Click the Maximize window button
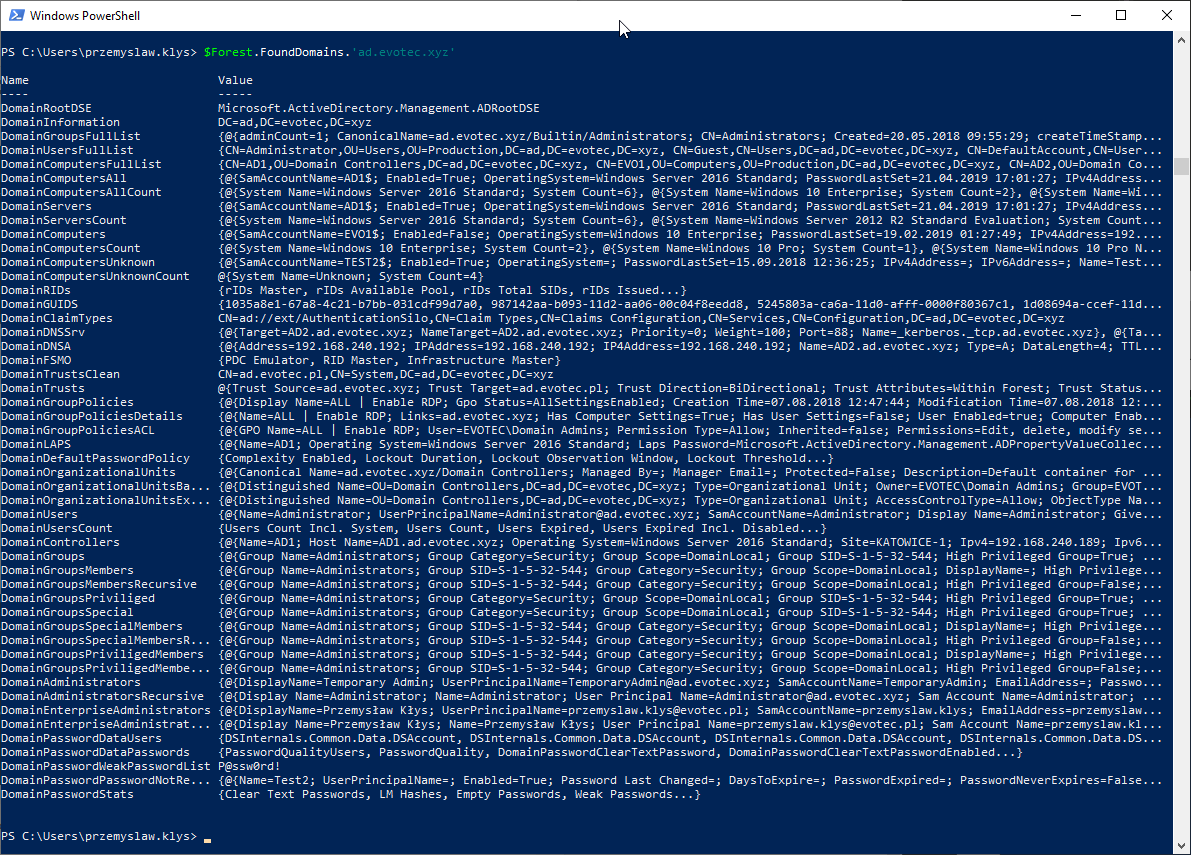The width and height of the screenshot is (1191, 855). (1121, 15)
